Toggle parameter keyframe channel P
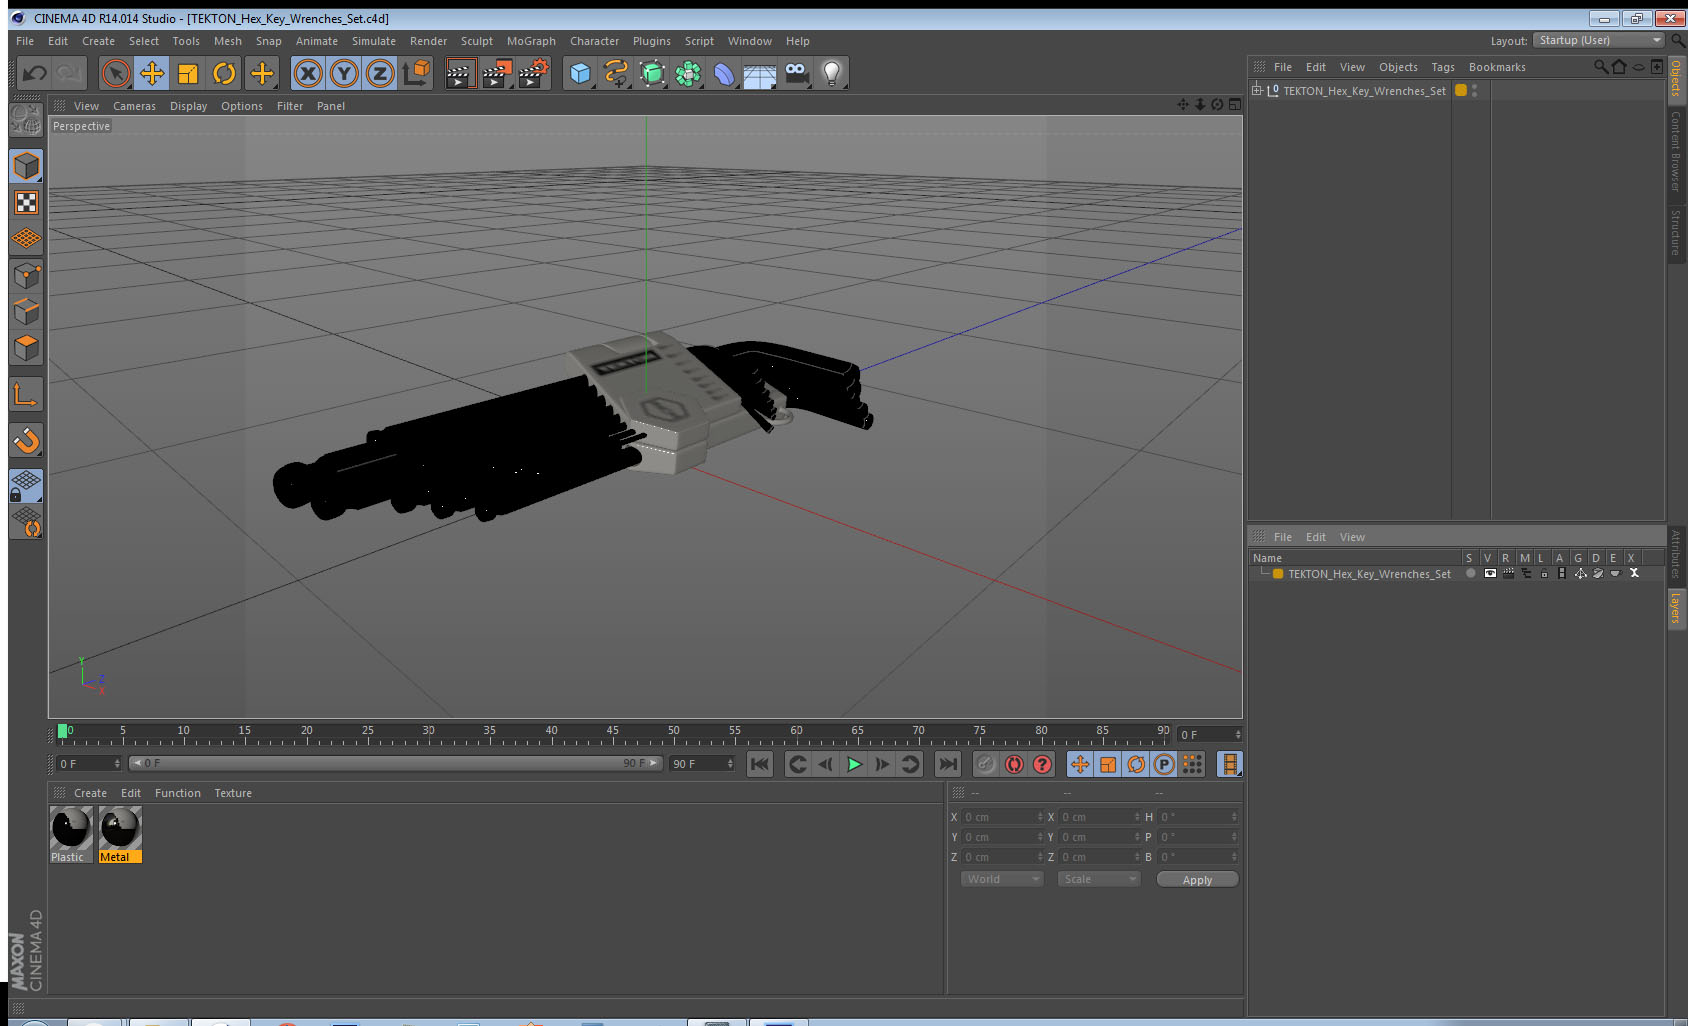 point(1164,764)
